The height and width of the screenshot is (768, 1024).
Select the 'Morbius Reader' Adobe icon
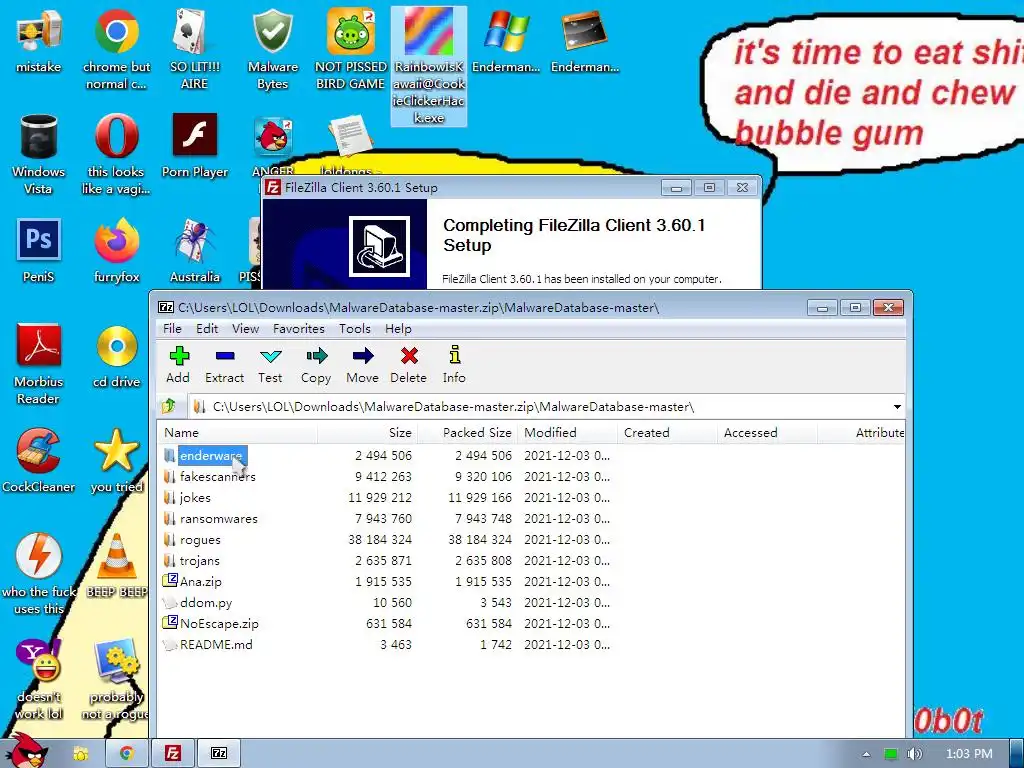[x=38, y=364]
